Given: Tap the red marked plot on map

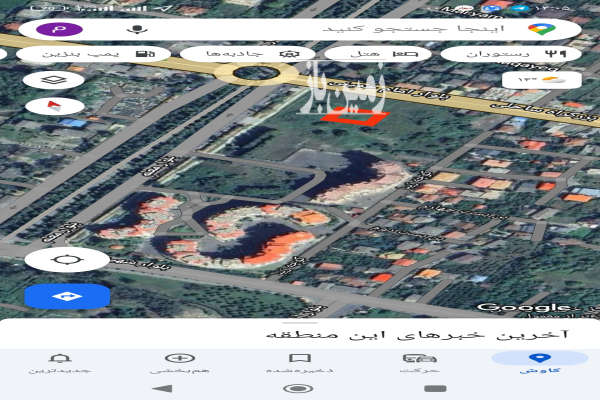Looking at the screenshot, I should click(355, 117).
